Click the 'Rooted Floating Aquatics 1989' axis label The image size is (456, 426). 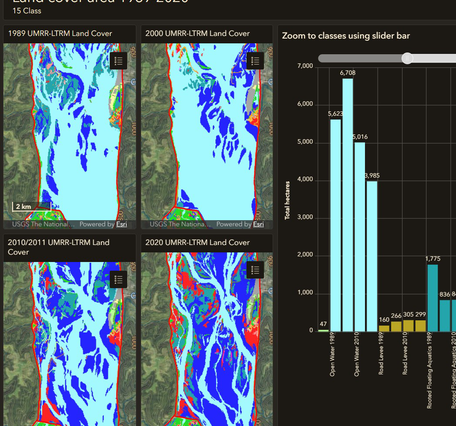430,371
